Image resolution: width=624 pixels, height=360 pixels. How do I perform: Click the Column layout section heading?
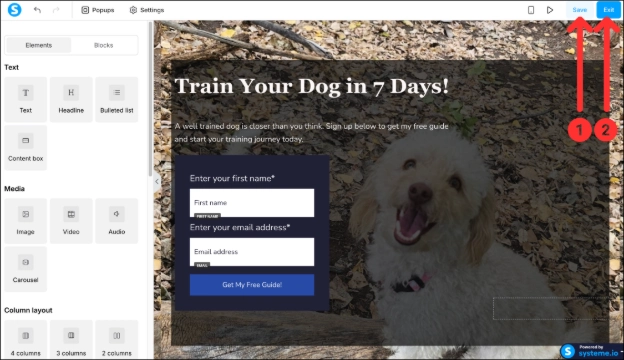(28, 310)
